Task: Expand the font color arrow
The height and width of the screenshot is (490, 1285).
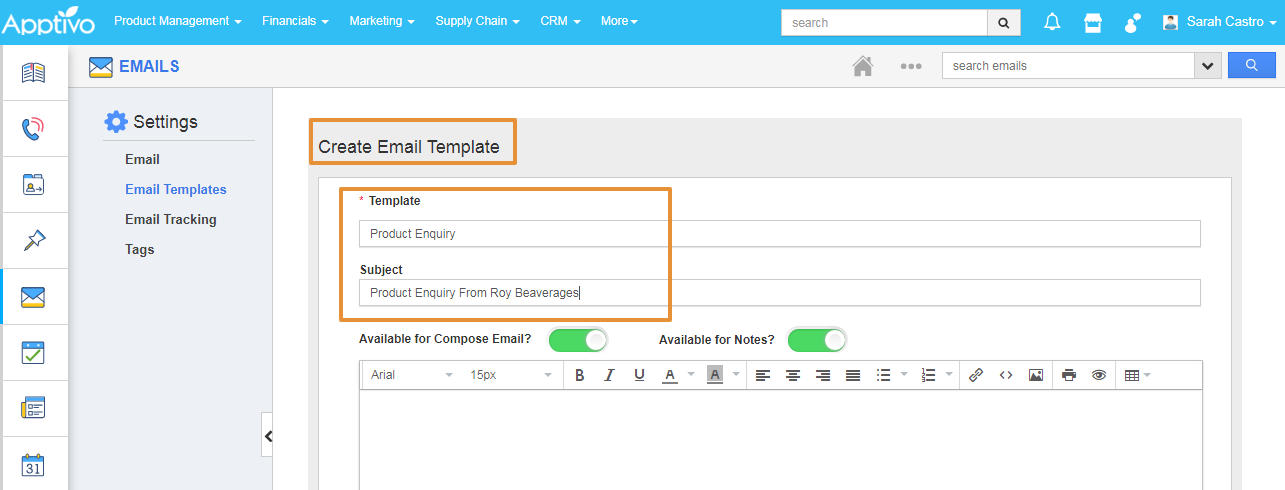Action: [691, 375]
